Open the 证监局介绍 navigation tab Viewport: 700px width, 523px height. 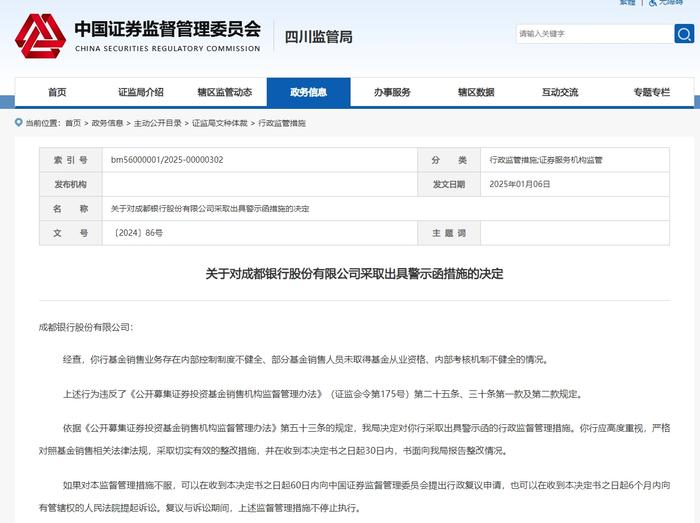point(141,92)
